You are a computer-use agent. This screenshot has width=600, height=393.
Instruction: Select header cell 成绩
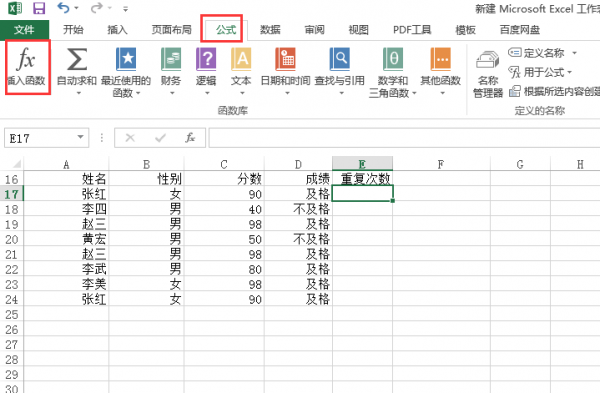[298, 179]
